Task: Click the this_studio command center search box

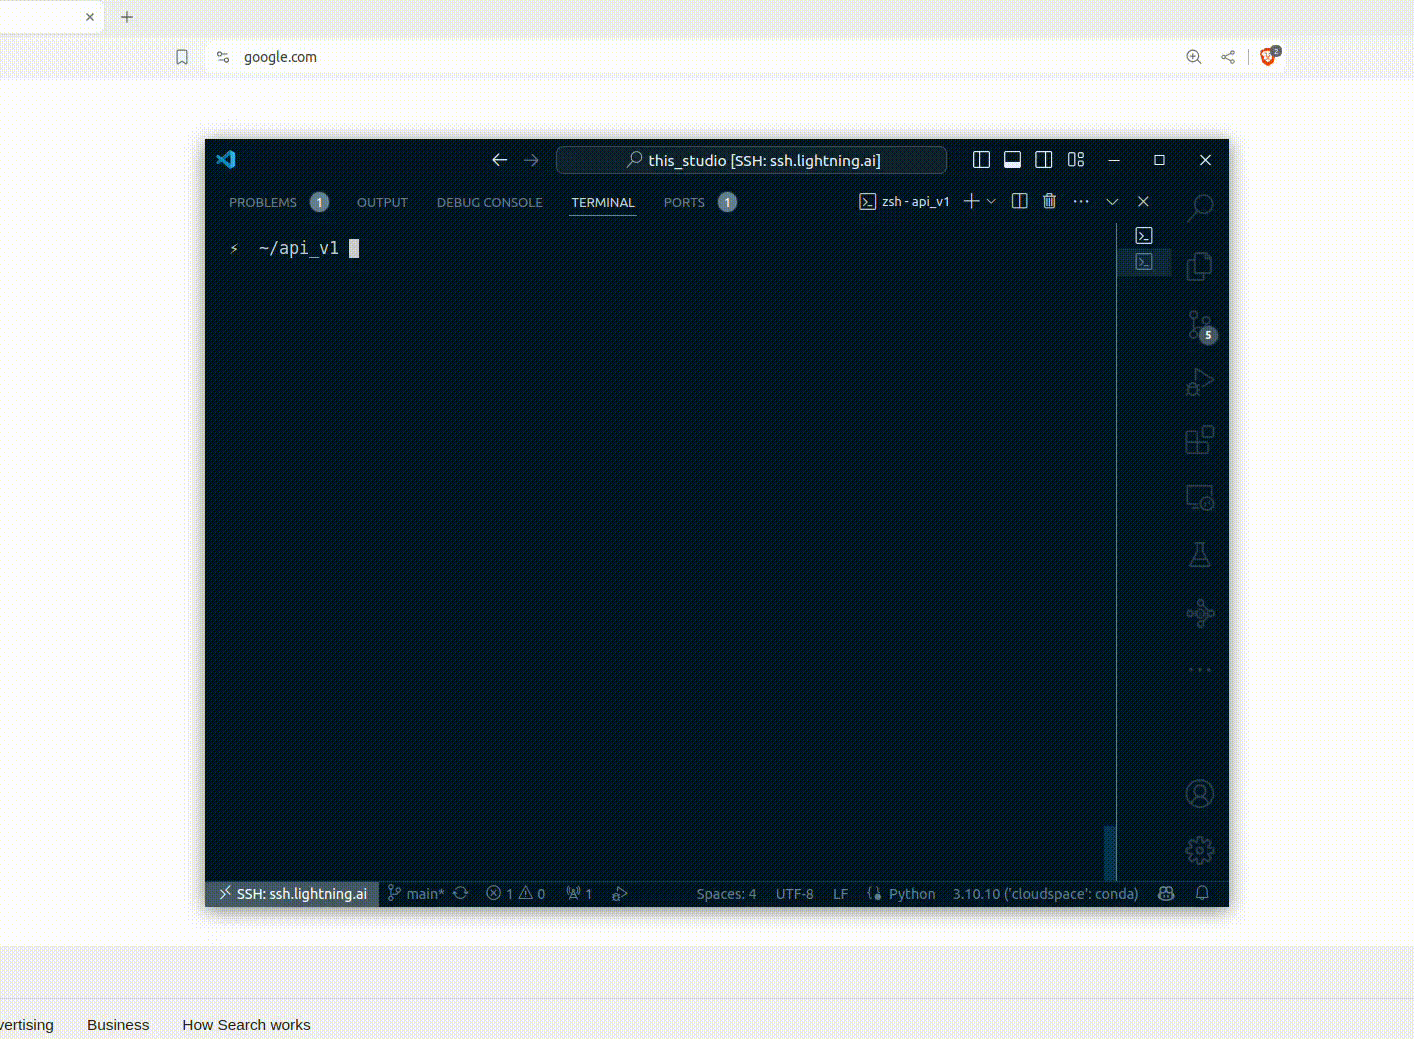Action: tap(751, 160)
